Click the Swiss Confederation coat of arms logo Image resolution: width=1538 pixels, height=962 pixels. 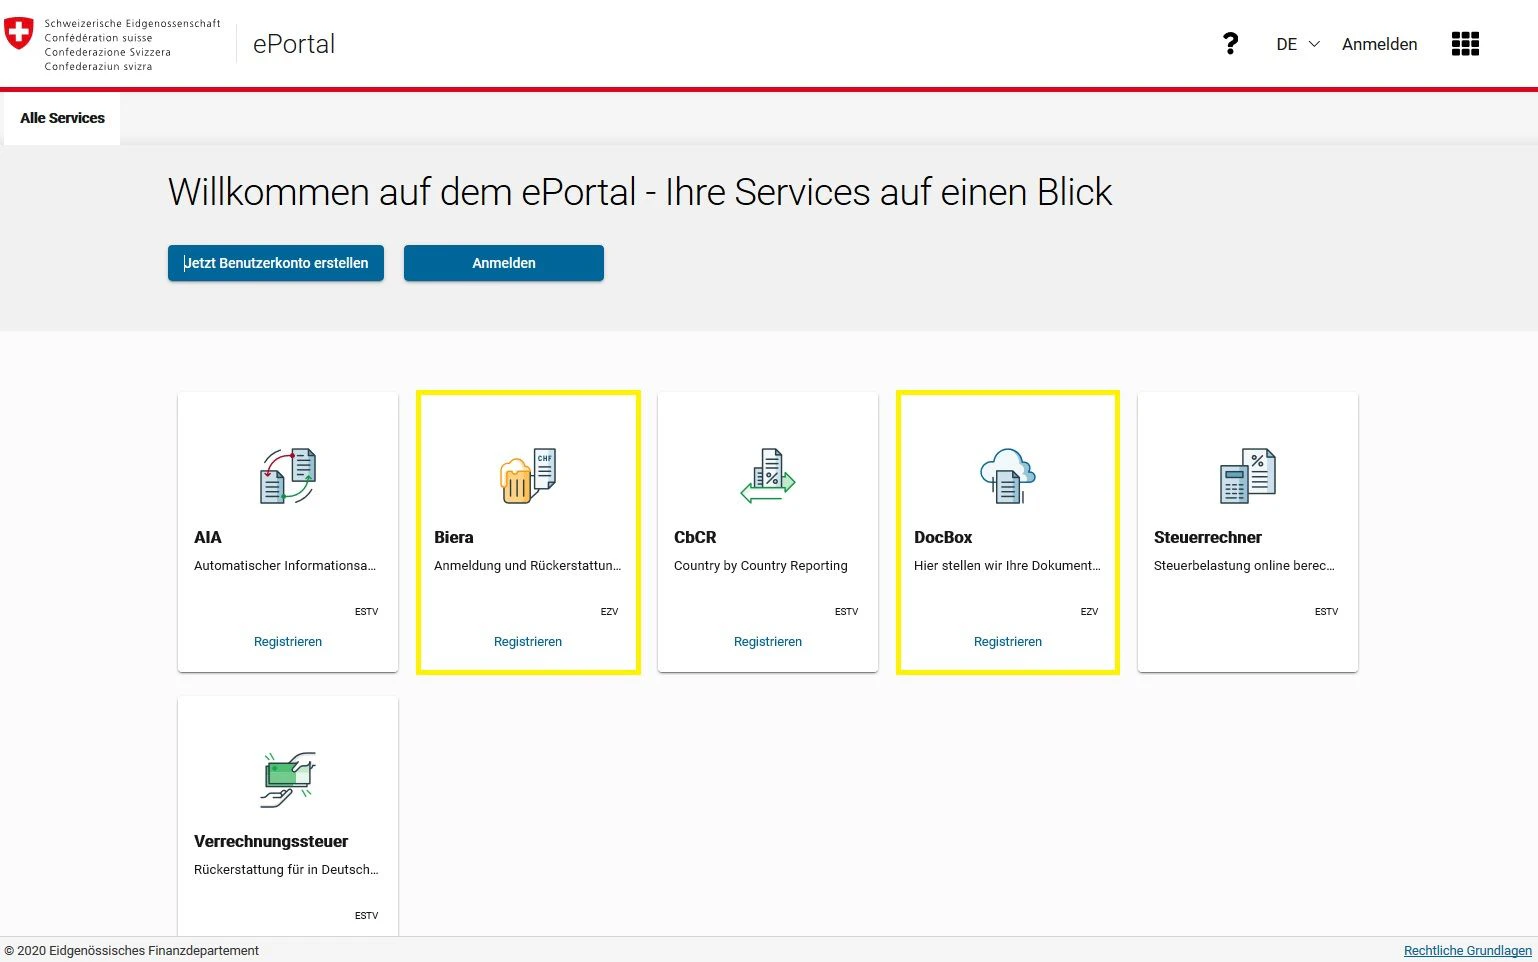pyautogui.click(x=19, y=33)
